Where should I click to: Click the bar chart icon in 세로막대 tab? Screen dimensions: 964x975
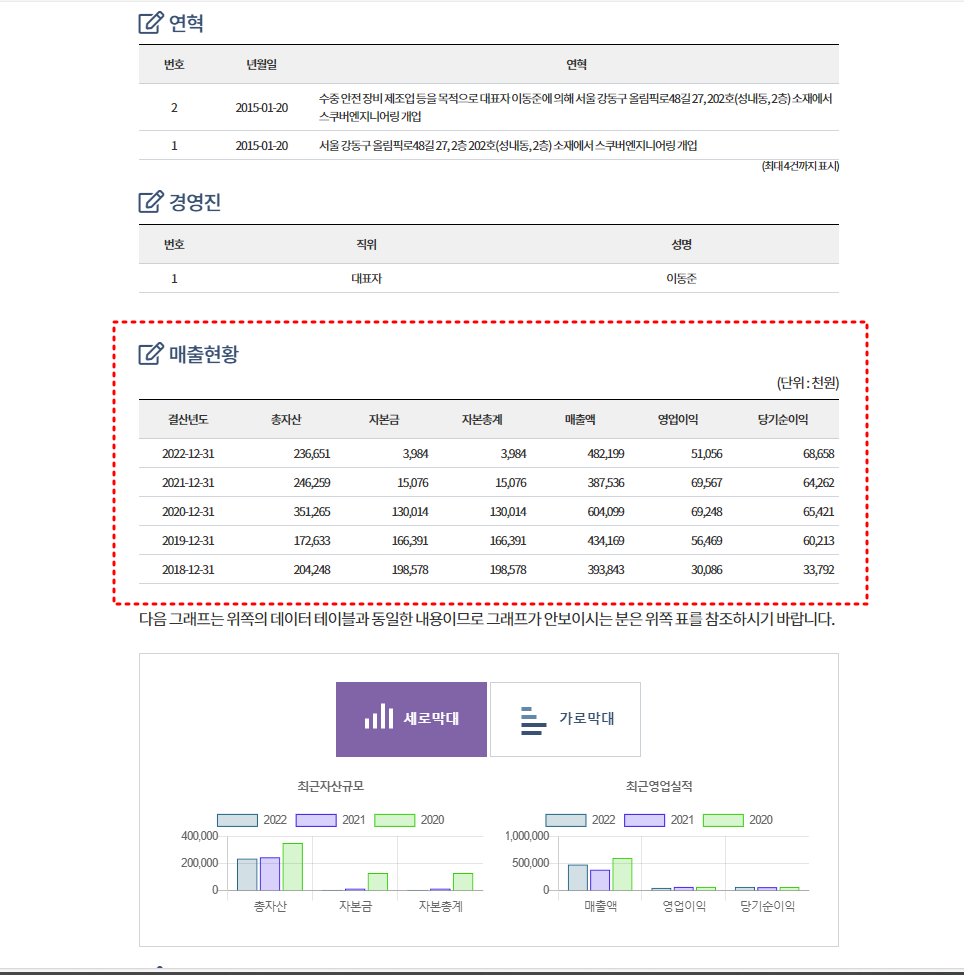[x=379, y=716]
